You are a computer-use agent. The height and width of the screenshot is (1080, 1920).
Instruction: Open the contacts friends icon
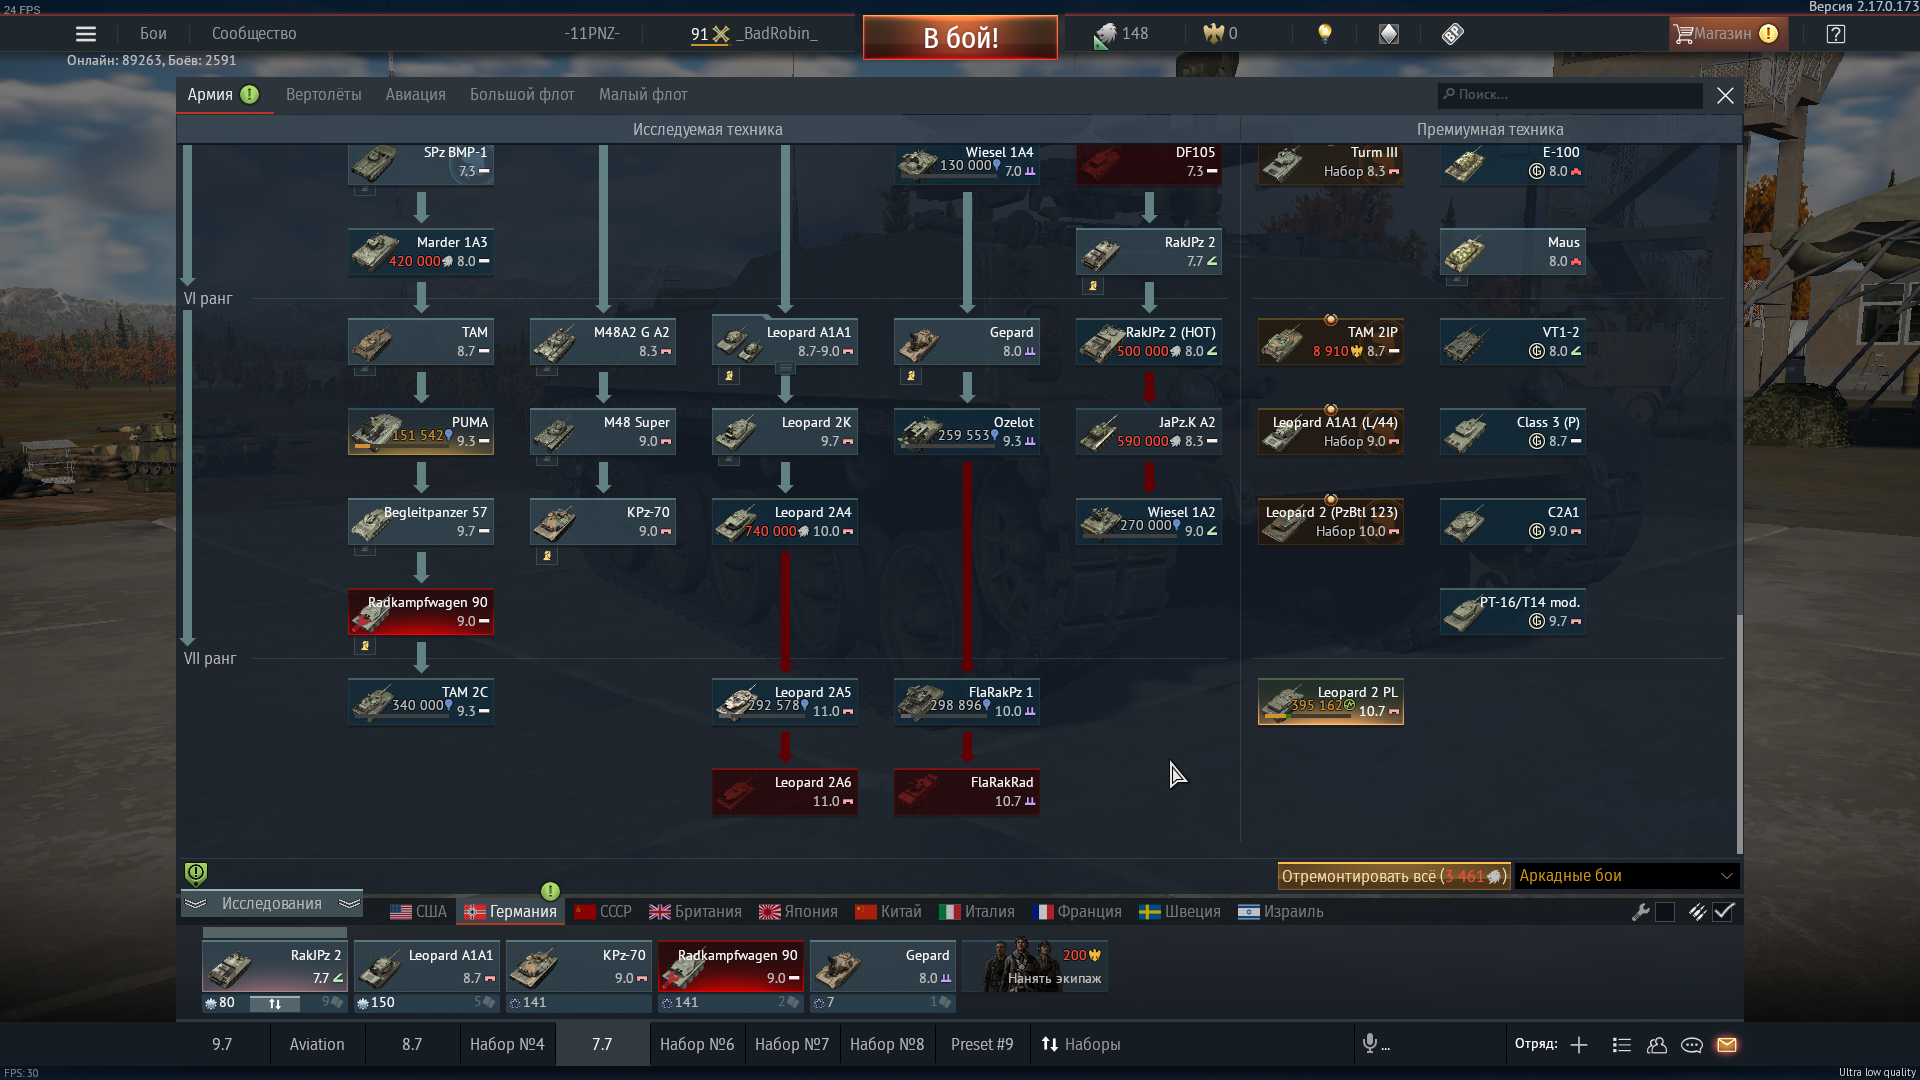(1657, 1045)
